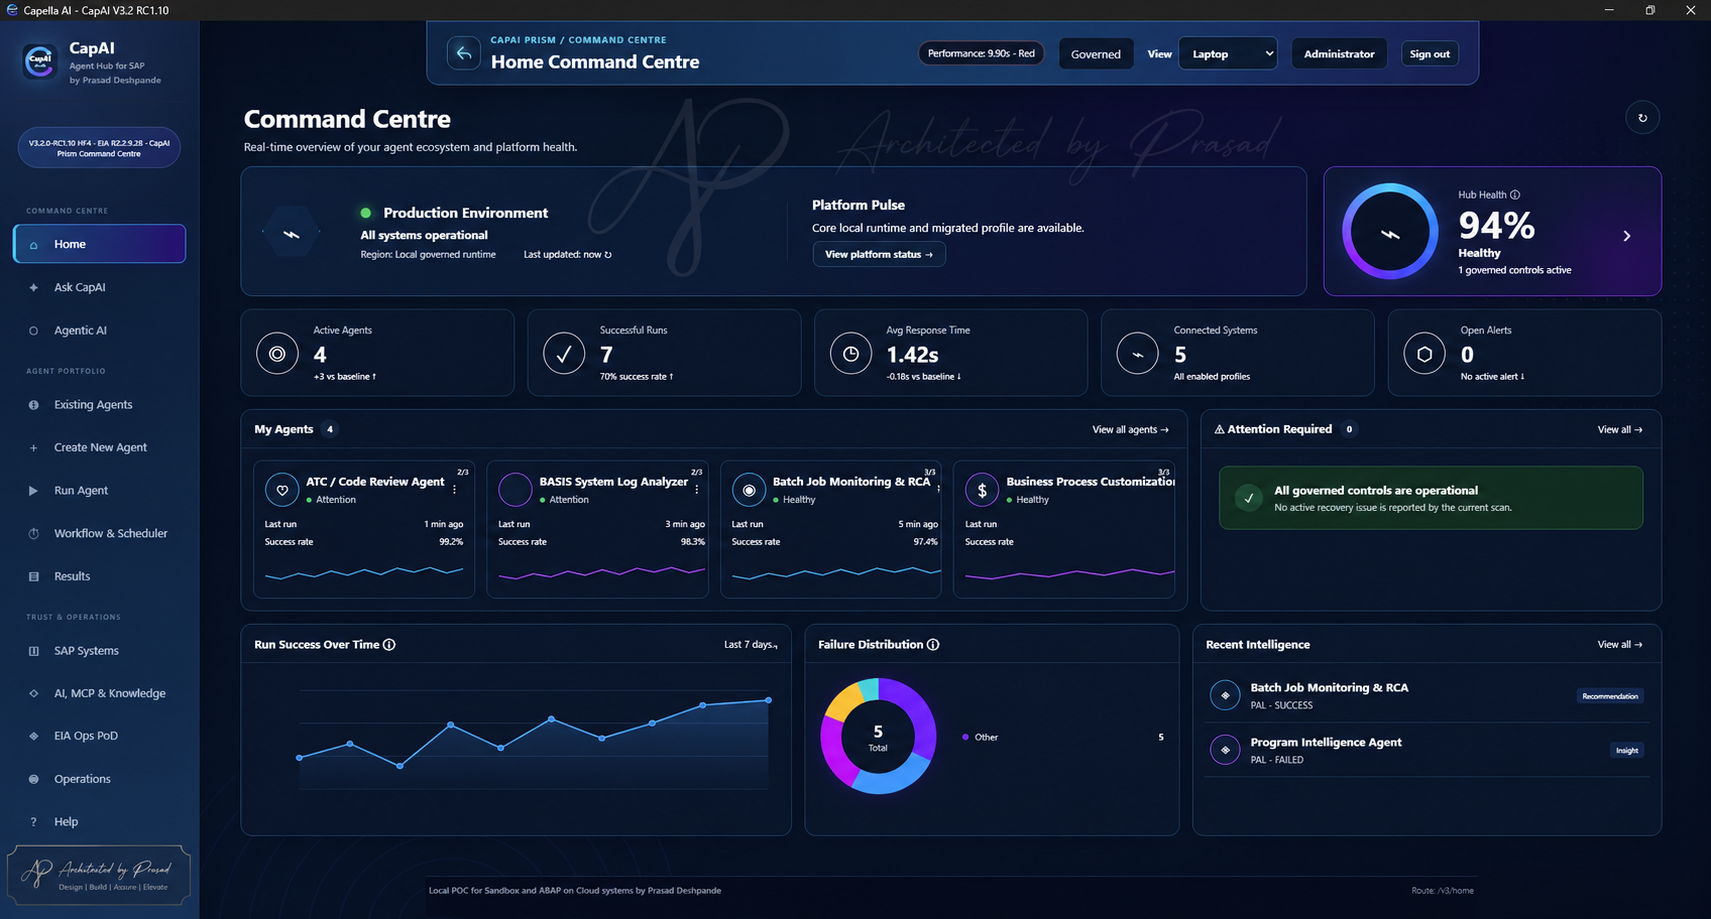1711x919 pixels.
Task: Open Batch Job Monitoring & RCA options menu
Action: (938, 489)
